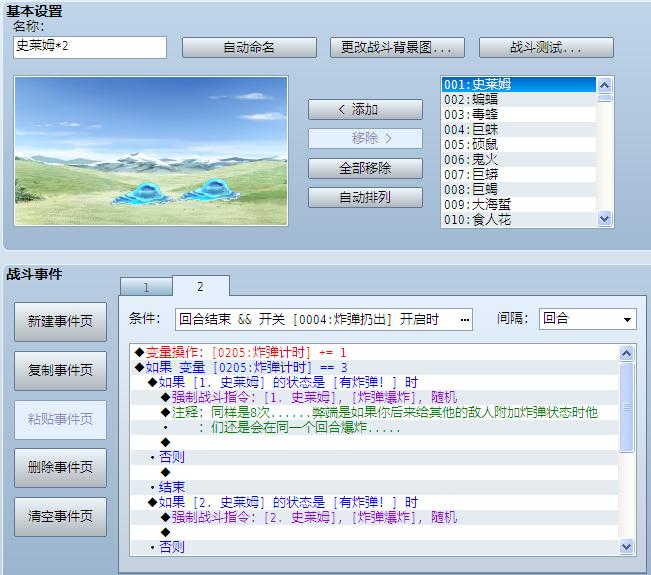Select the 如果 [1. 史莱姆] 的状态是 line
This screenshot has height=575, width=651.
(x=375, y=383)
